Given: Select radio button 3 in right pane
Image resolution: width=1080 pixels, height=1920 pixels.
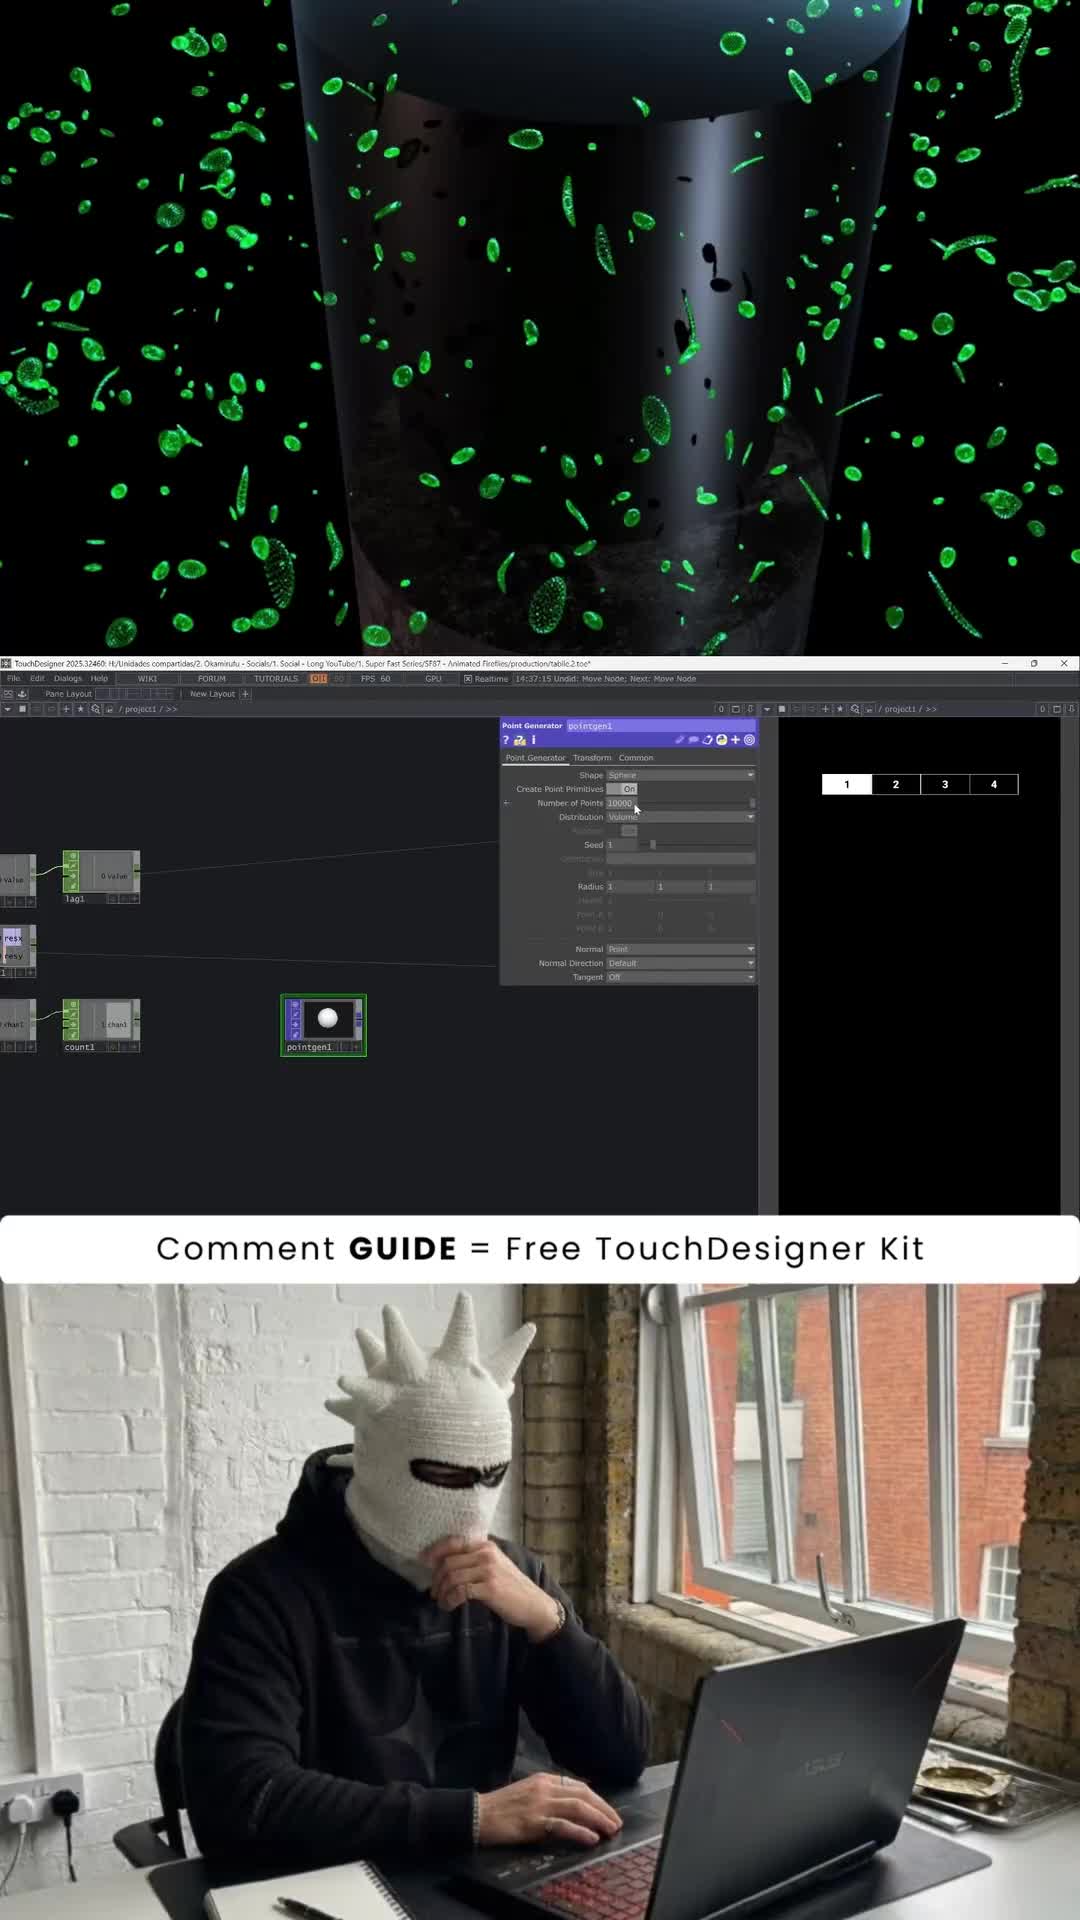Looking at the screenshot, I should (945, 785).
